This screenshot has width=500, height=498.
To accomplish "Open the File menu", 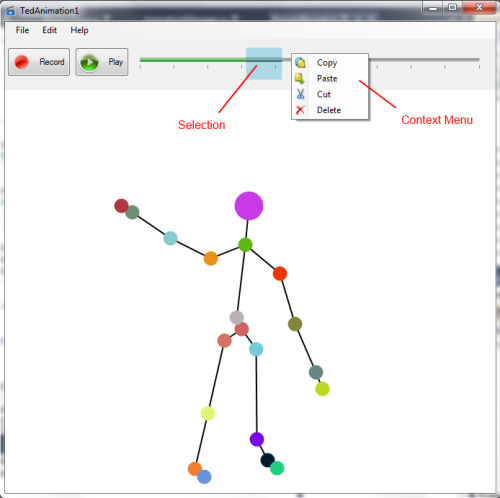I will pos(22,30).
